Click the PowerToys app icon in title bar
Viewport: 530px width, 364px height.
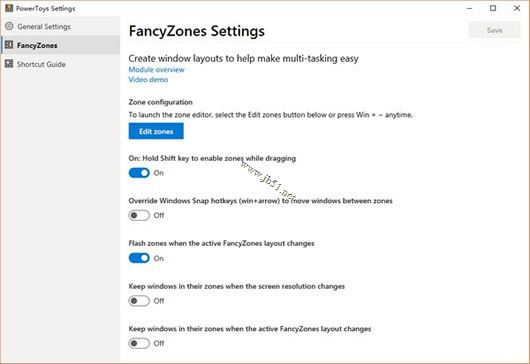click(x=9, y=8)
